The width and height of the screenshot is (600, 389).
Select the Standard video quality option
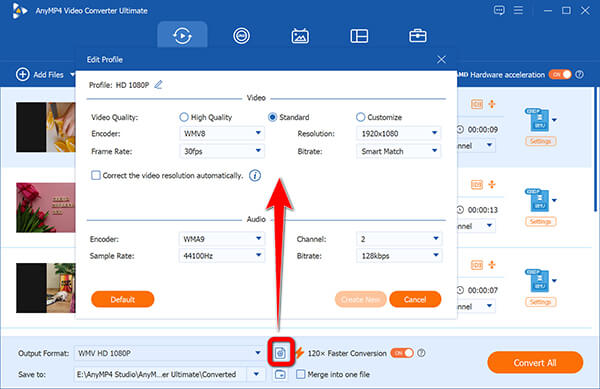[x=272, y=117]
